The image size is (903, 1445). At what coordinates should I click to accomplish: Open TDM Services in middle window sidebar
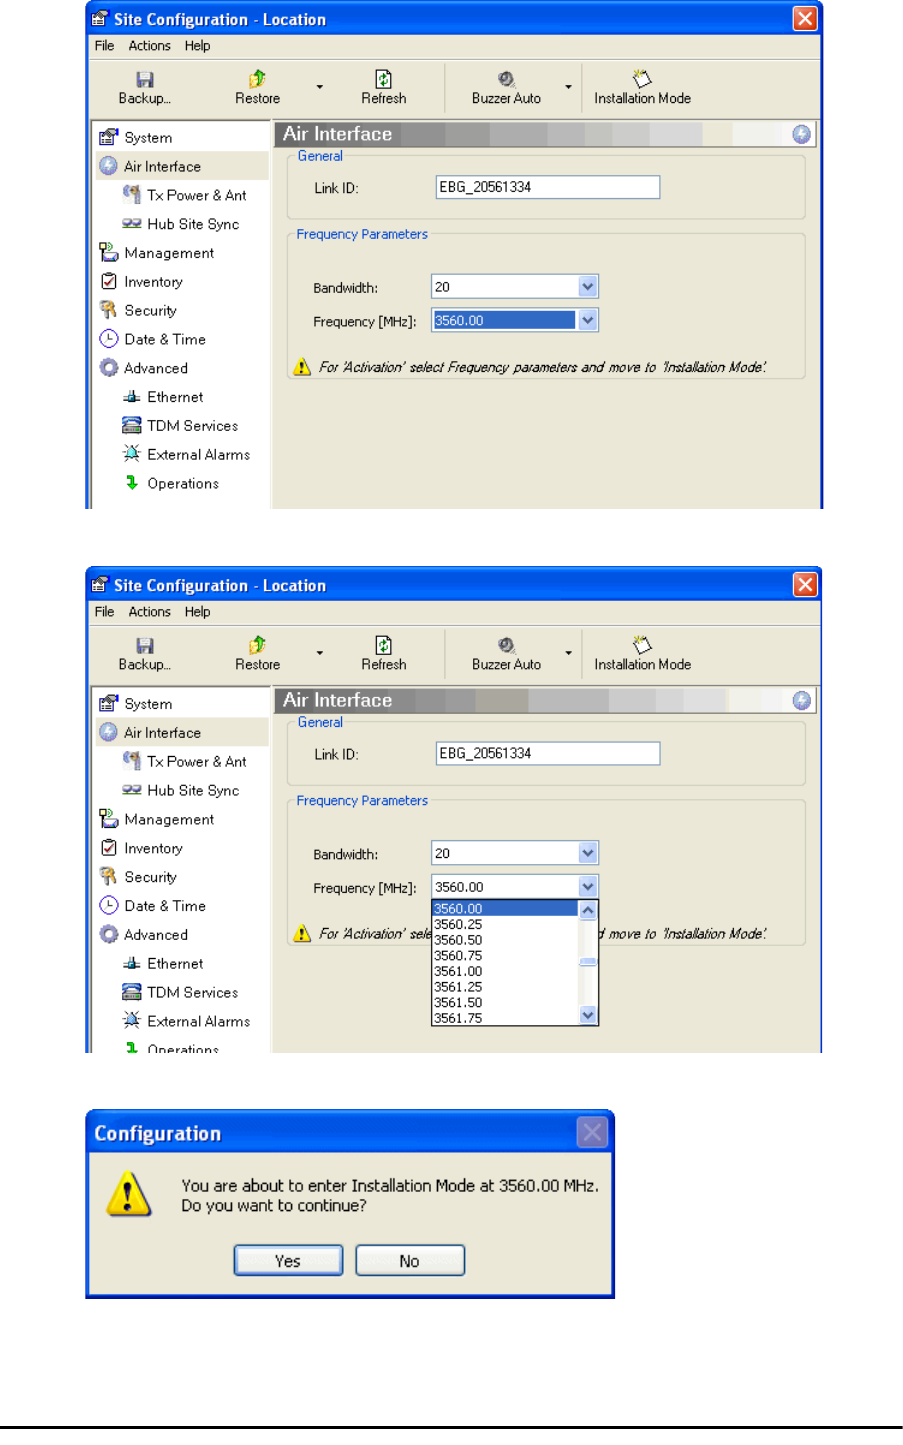(x=195, y=992)
